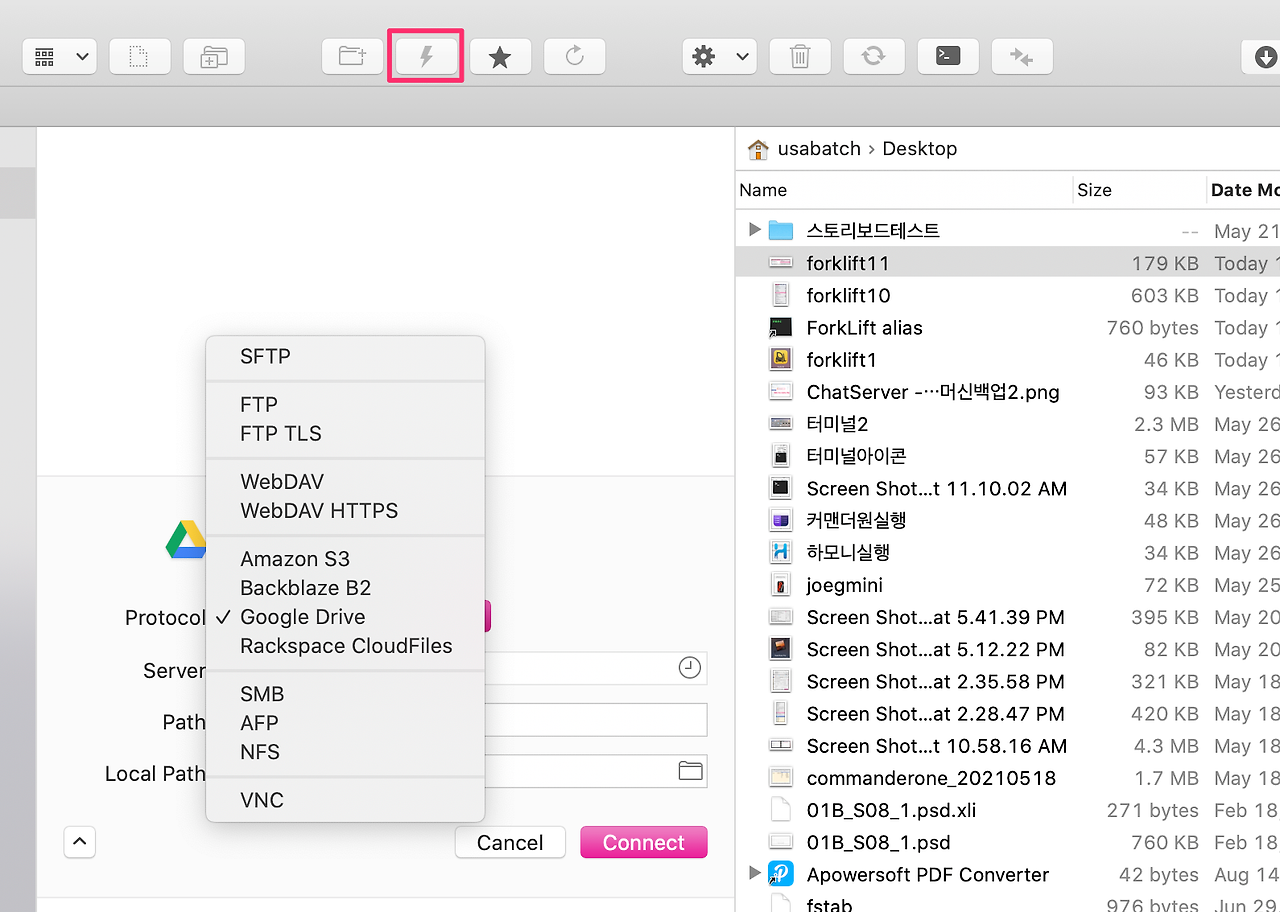Pick Rackspace CloudFiles option
Viewport: 1280px width, 912px height.
click(x=345, y=646)
